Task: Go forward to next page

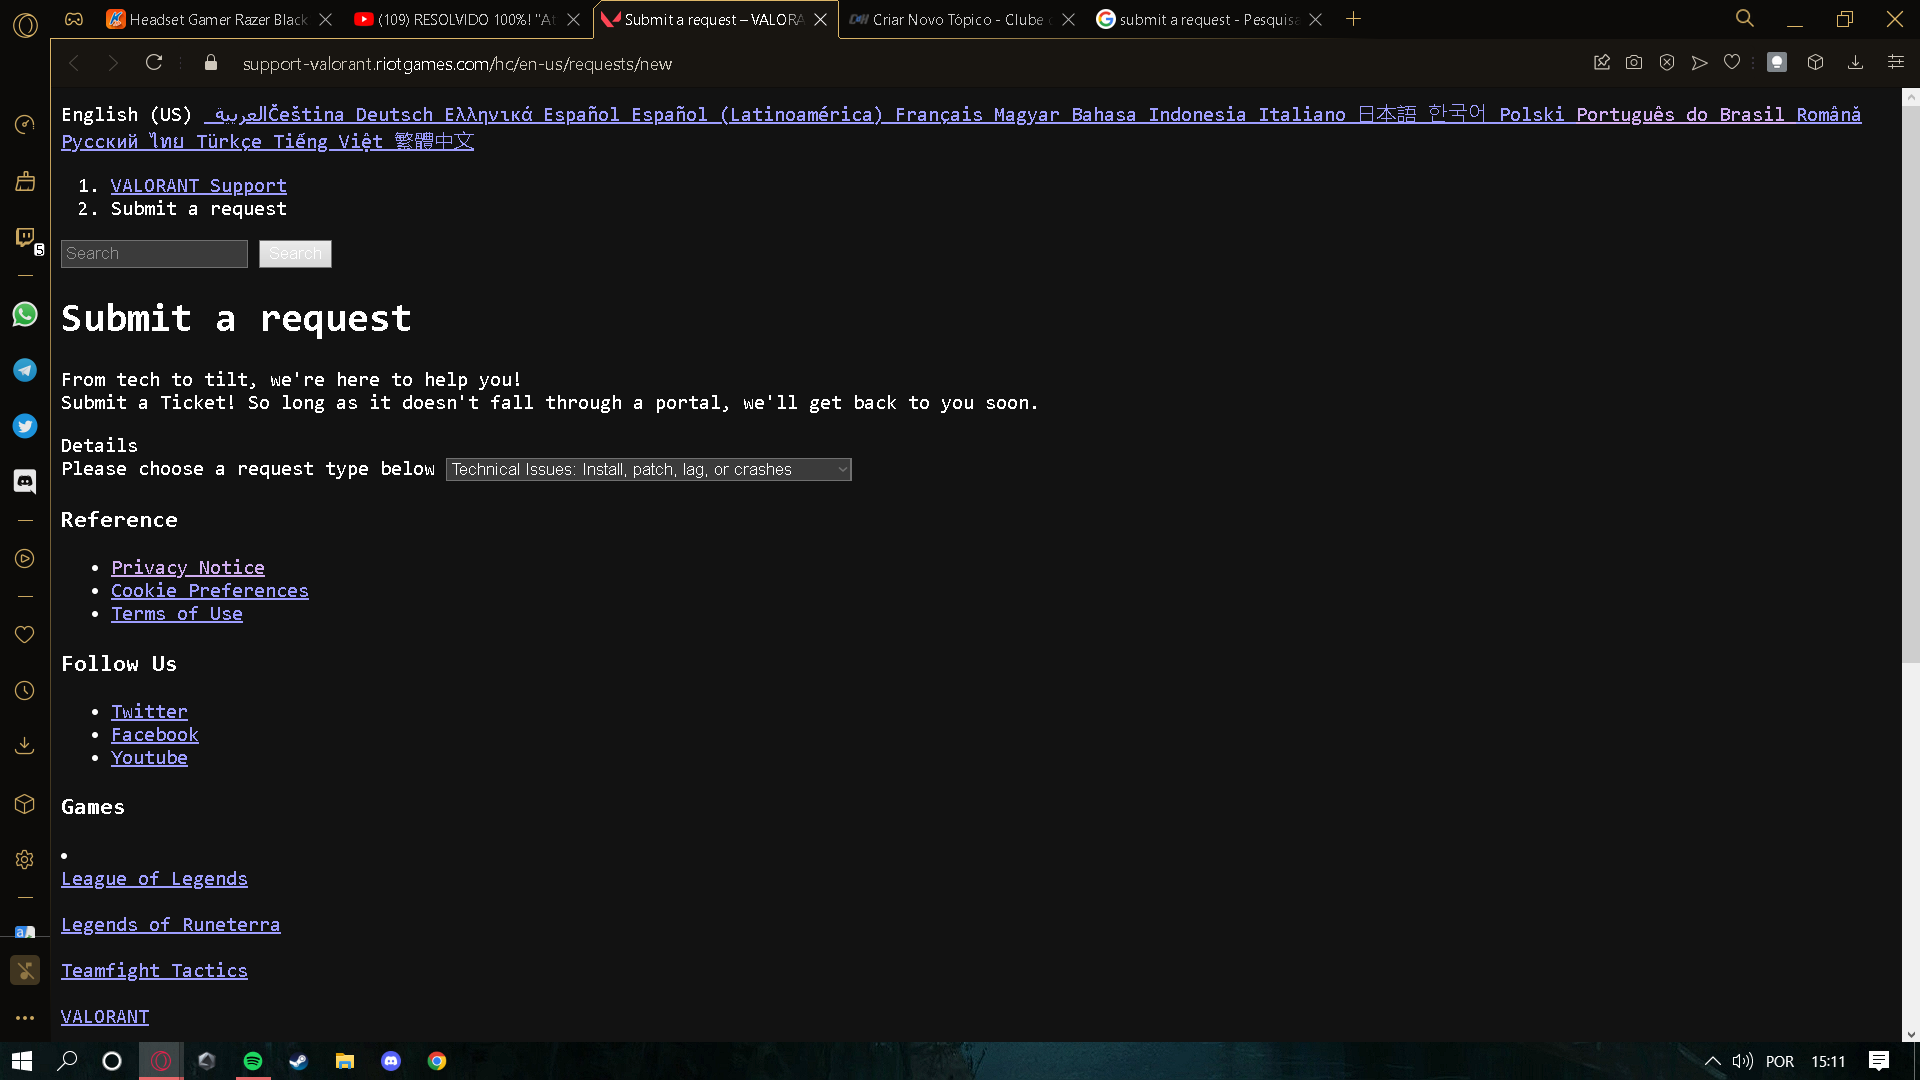Action: tap(113, 63)
